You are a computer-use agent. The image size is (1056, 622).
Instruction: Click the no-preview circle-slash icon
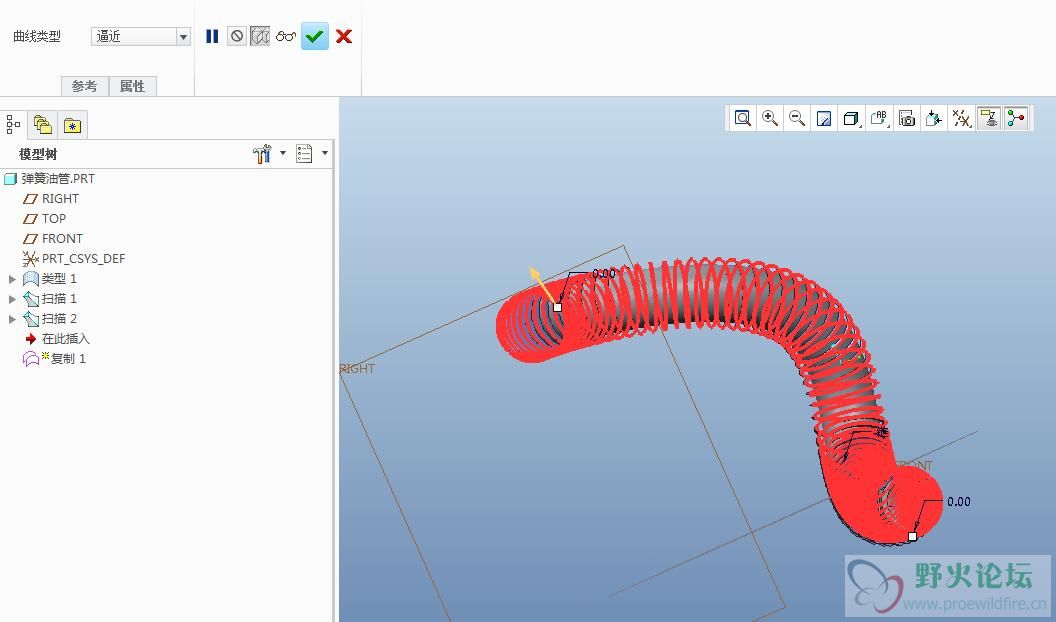236,36
